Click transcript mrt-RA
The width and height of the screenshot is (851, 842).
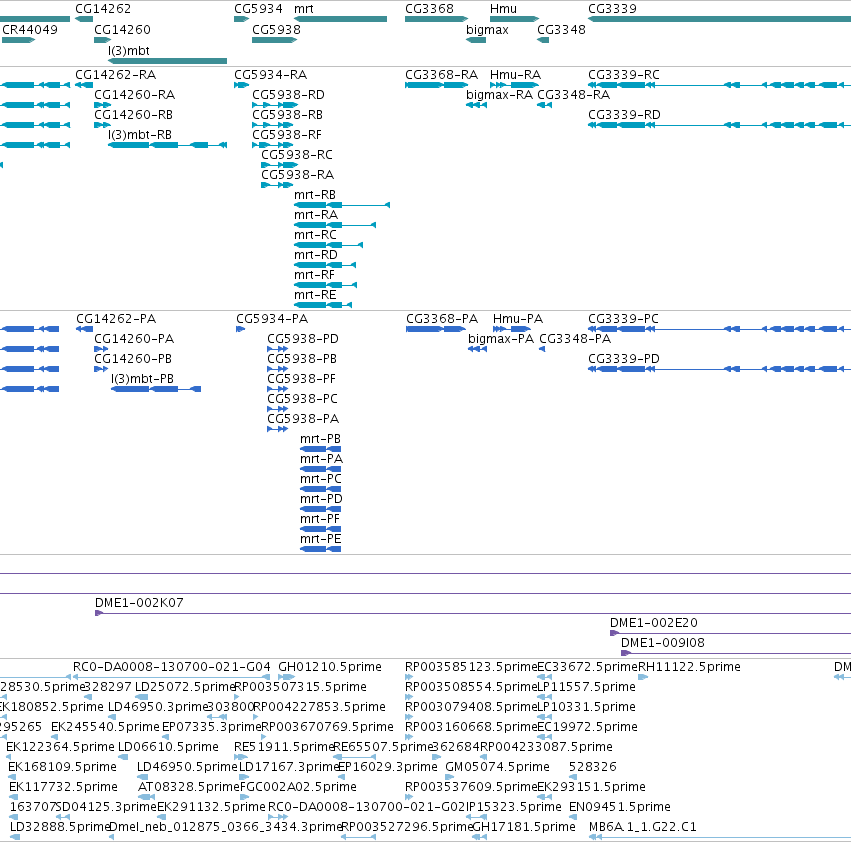335,225
